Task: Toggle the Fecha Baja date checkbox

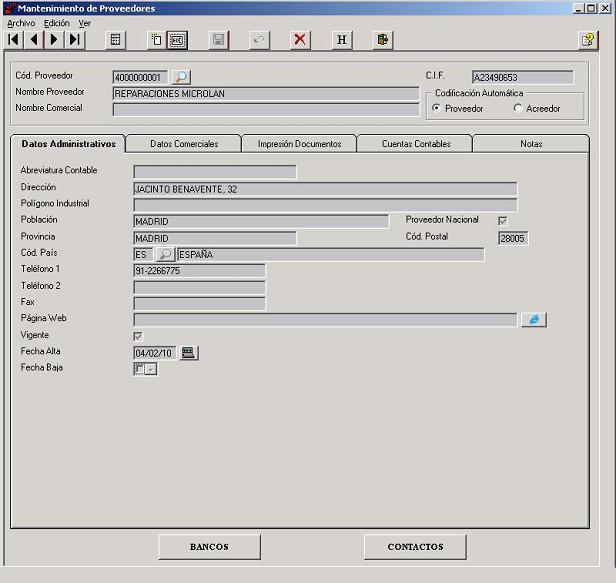Action: point(139,368)
